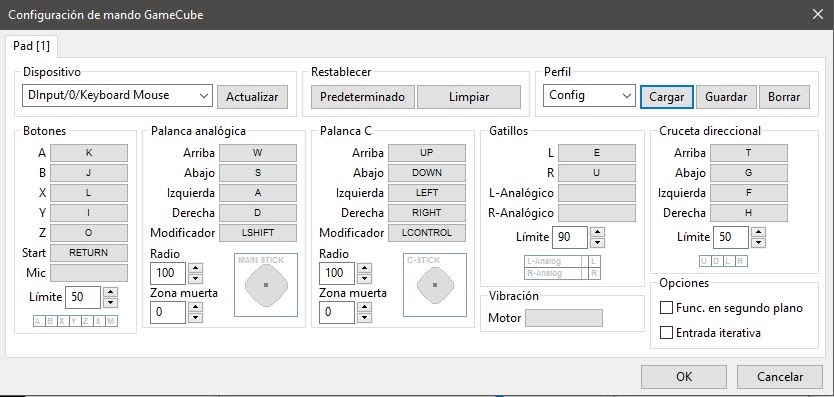Remap button X mapped to L

click(89, 193)
